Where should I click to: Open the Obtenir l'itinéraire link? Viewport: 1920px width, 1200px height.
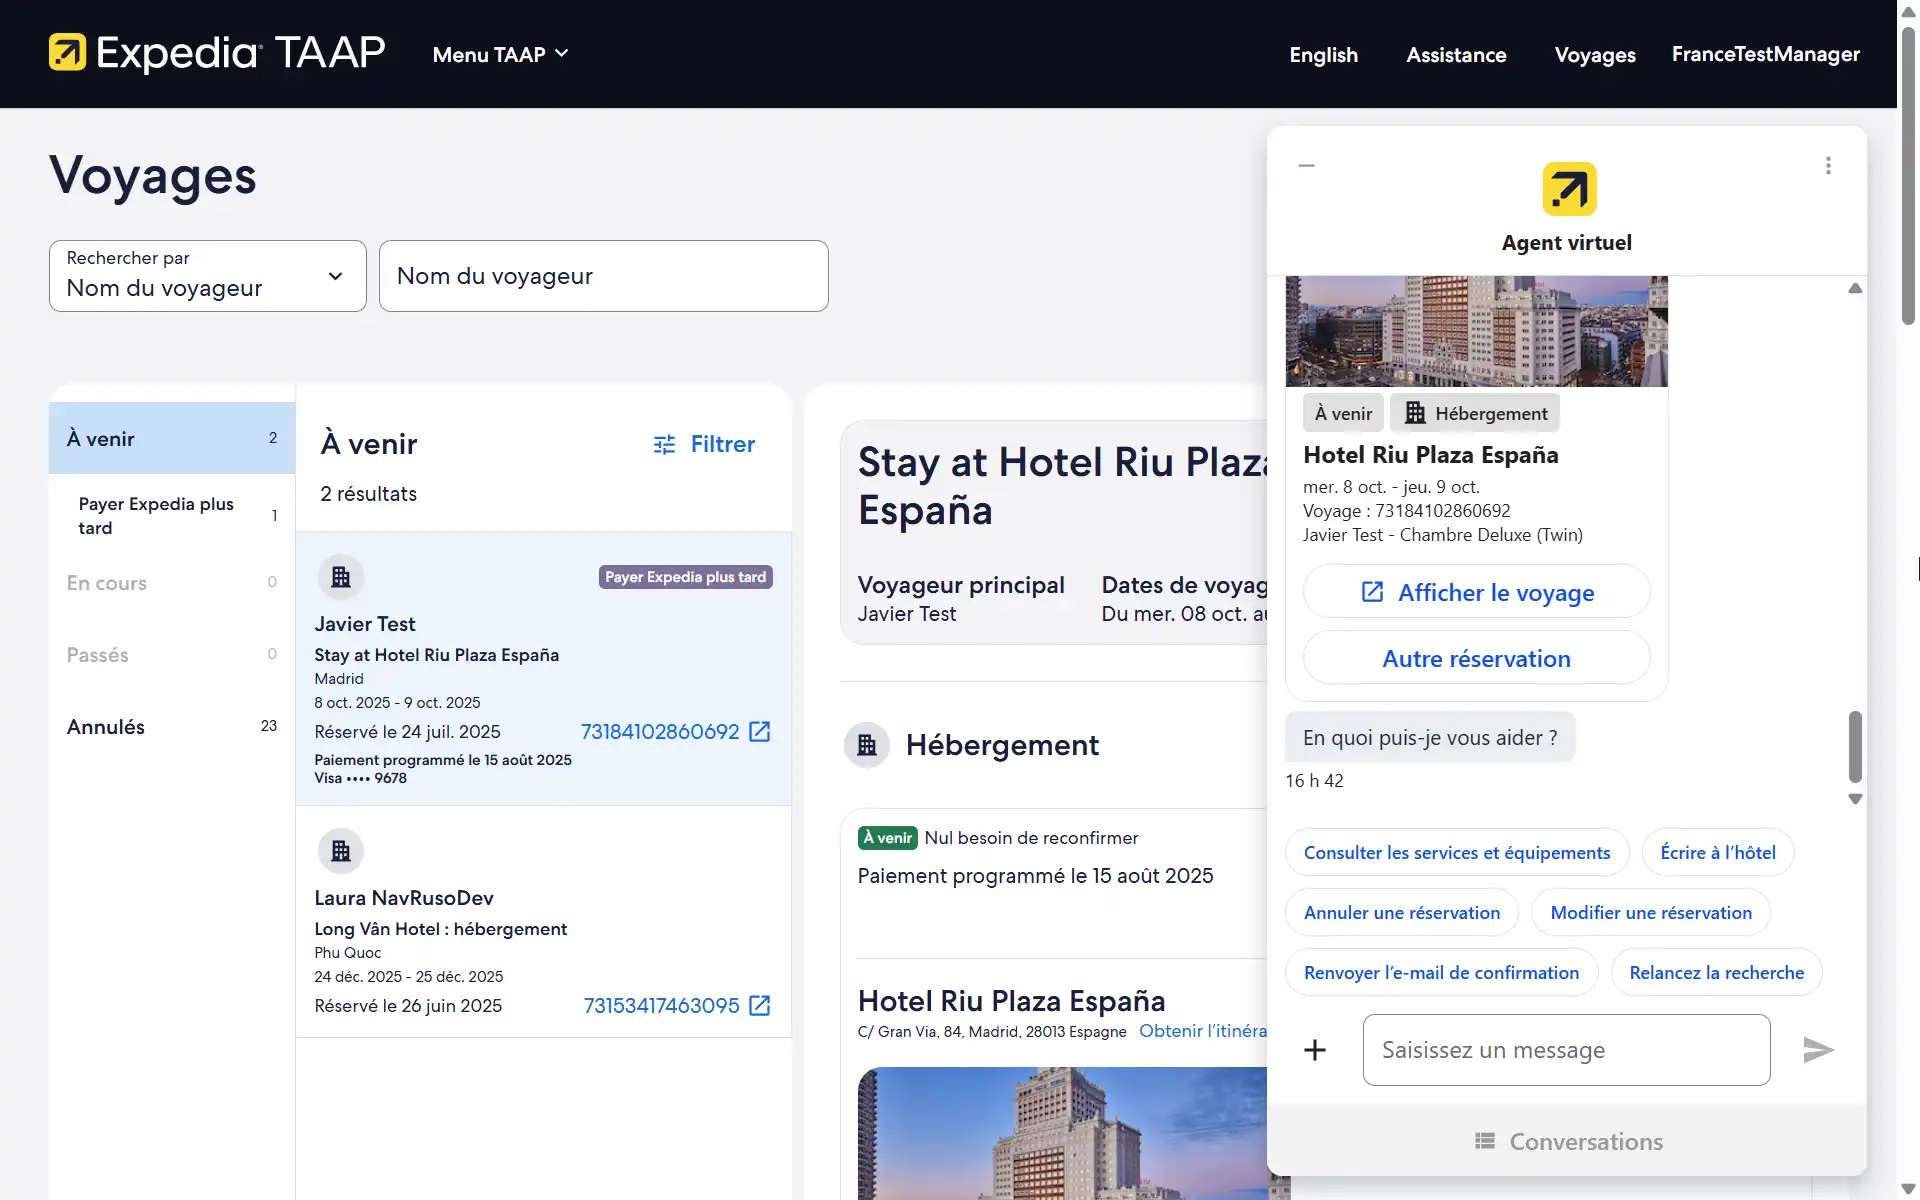1203,1031
